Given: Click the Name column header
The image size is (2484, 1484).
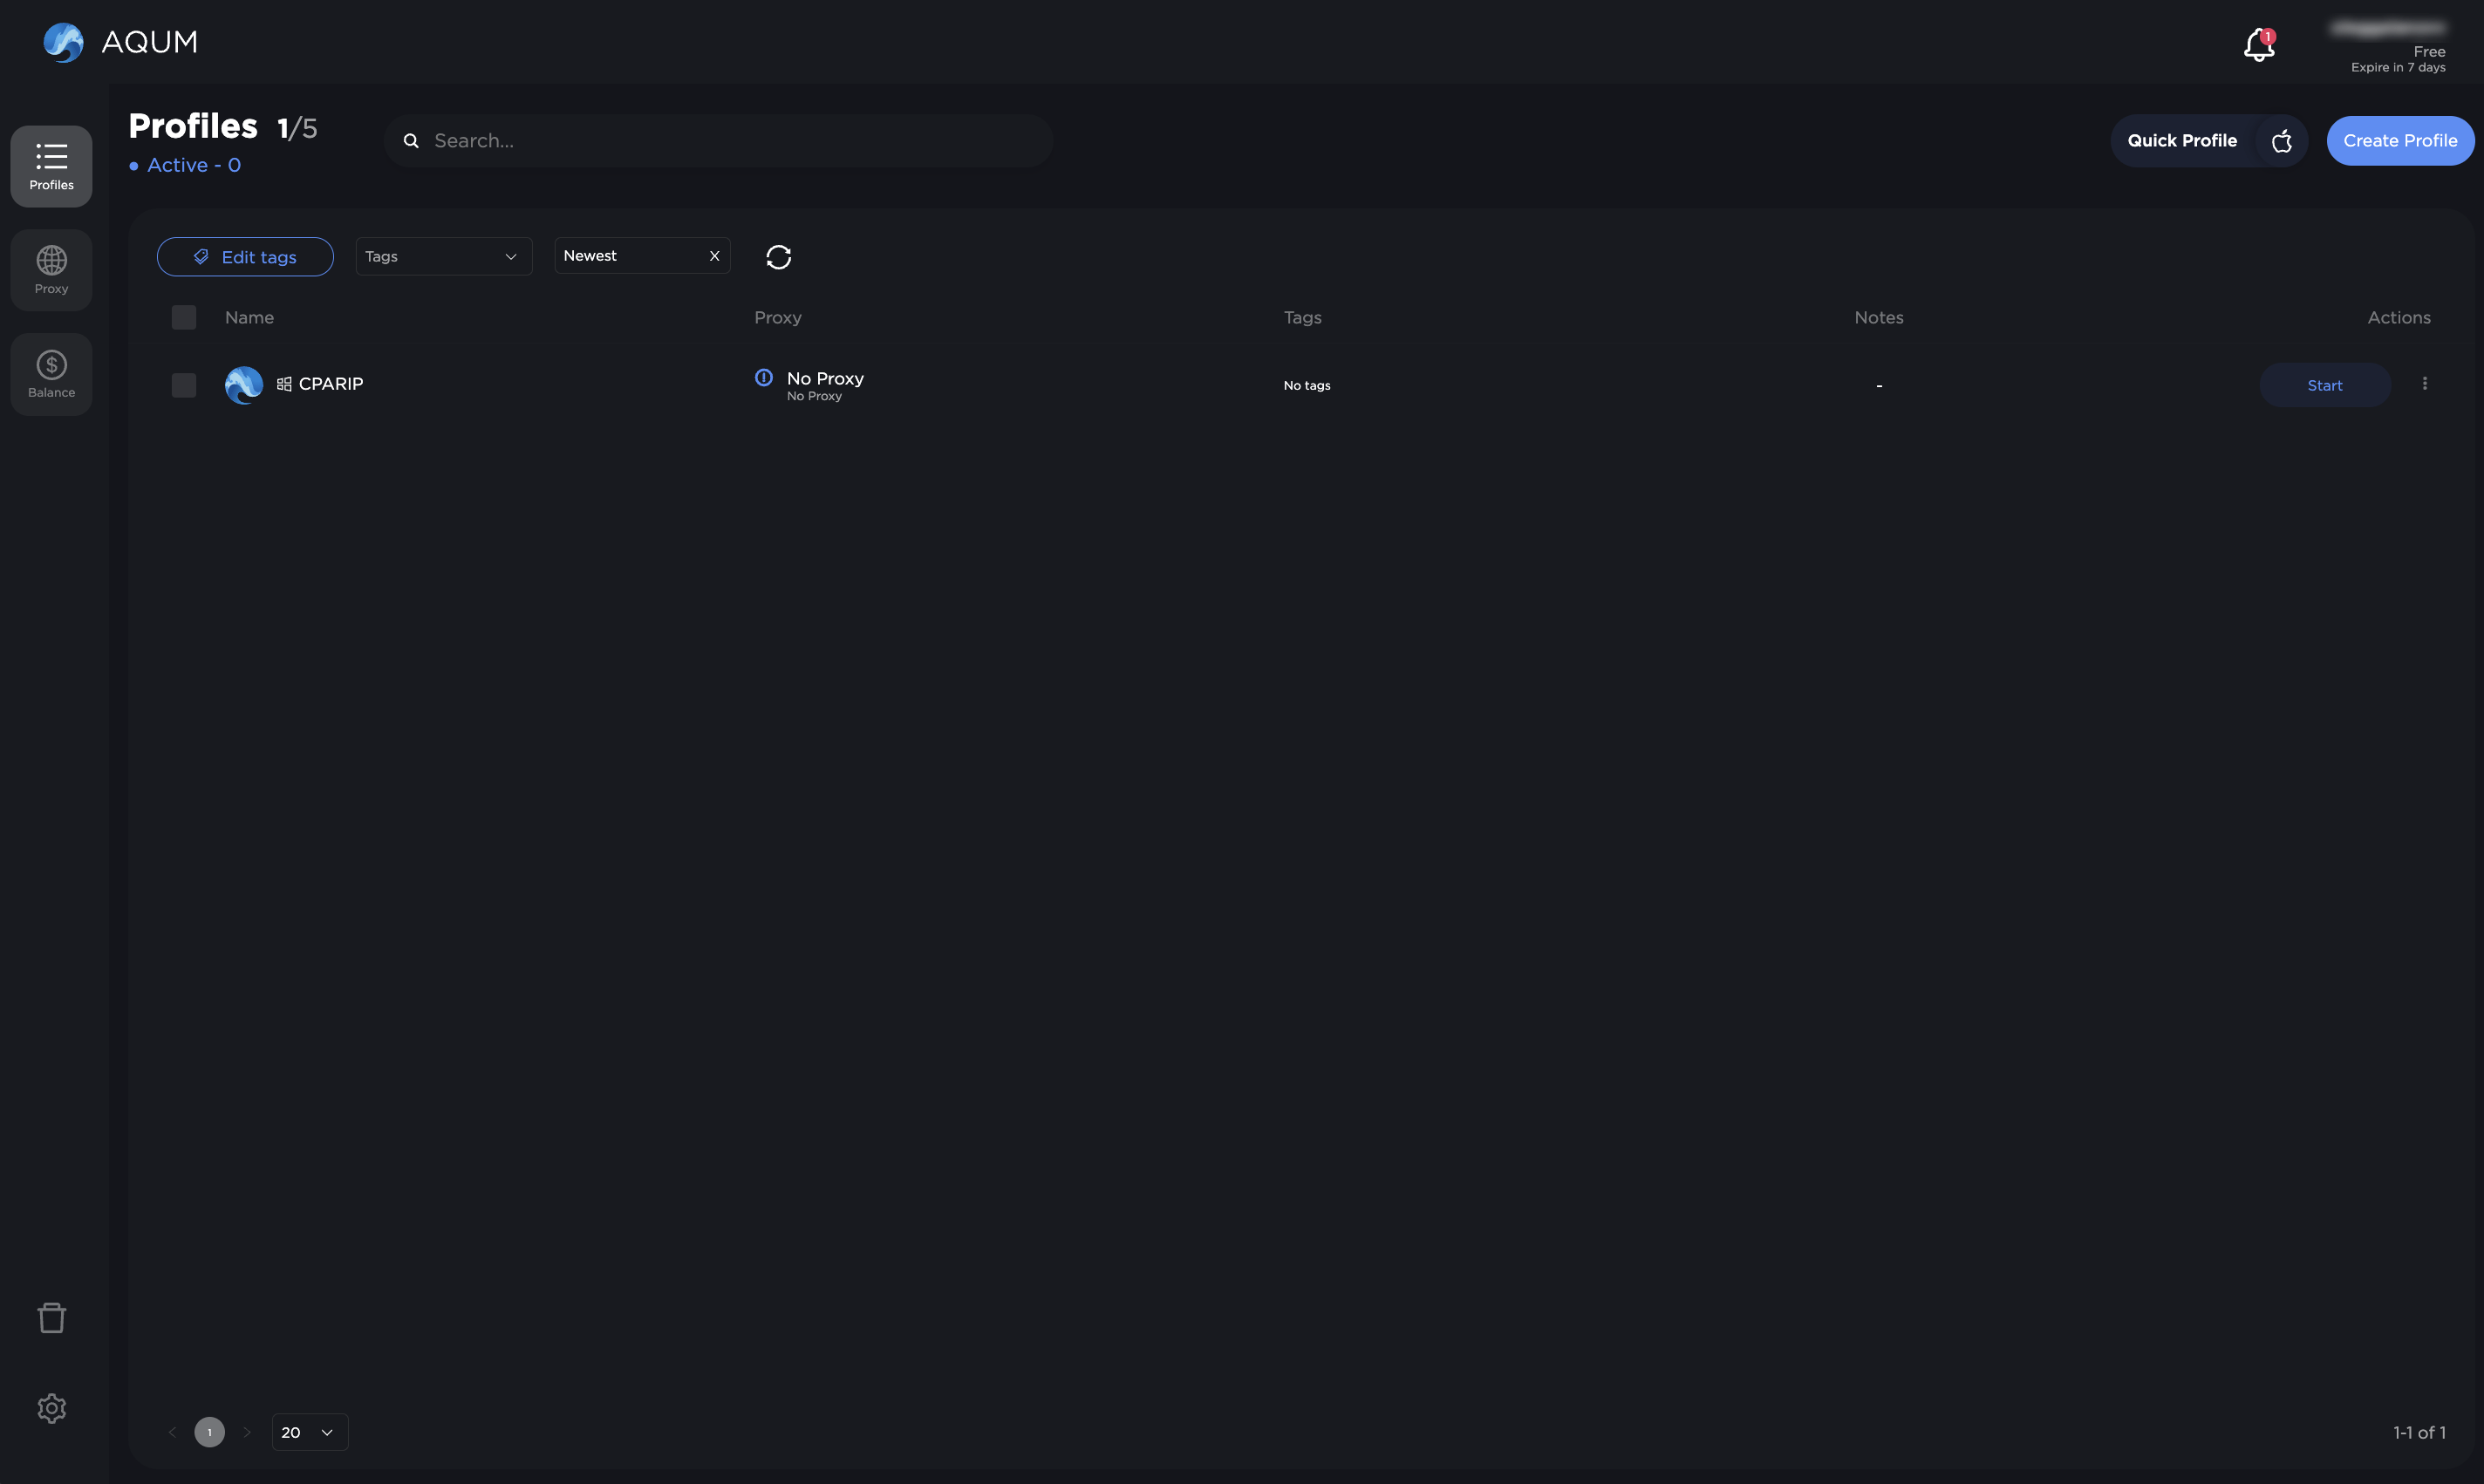Looking at the screenshot, I should click(249, 318).
